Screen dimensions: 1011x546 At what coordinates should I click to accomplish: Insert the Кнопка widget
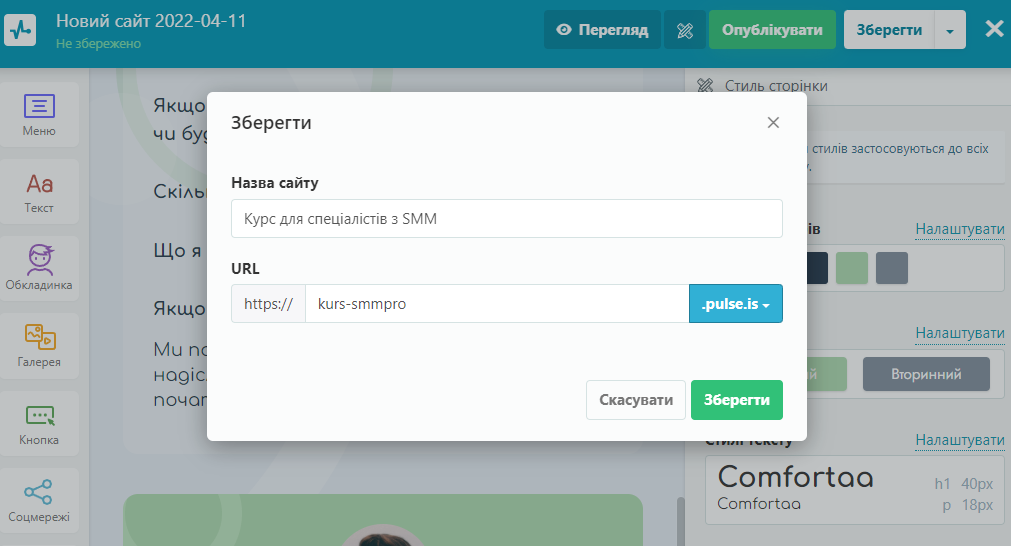coord(39,423)
